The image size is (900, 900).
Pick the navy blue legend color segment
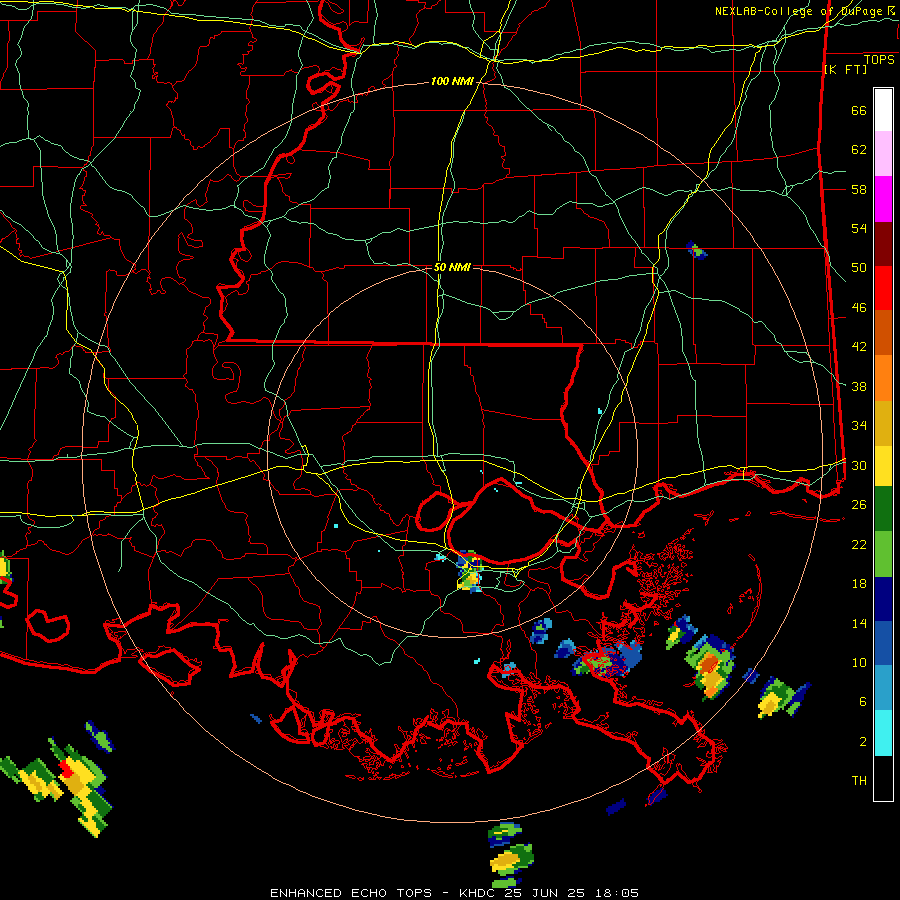(x=883, y=599)
